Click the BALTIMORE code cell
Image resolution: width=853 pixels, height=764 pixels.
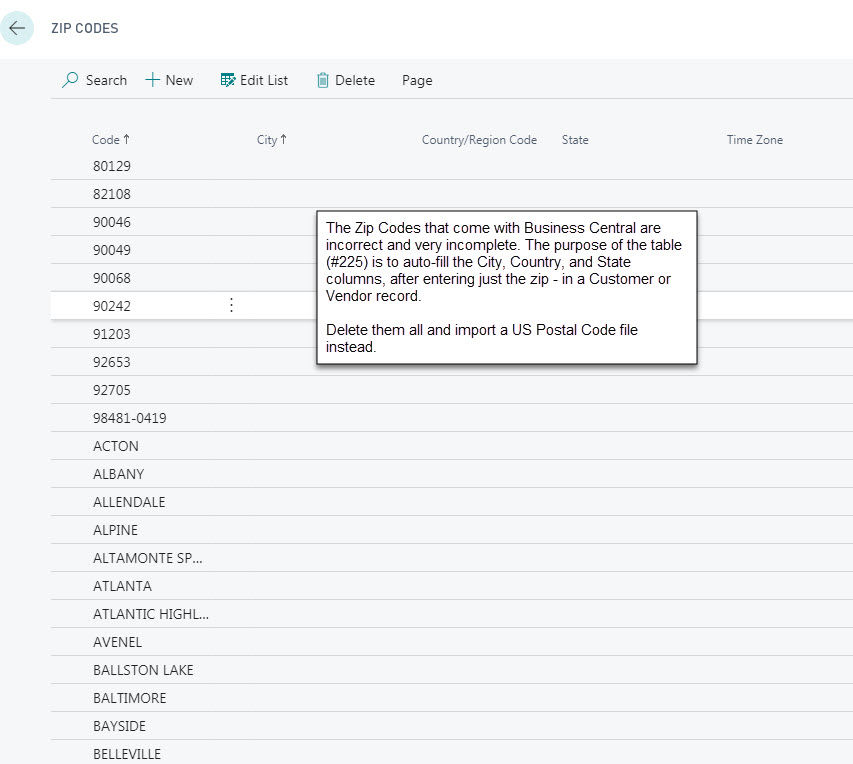130,698
